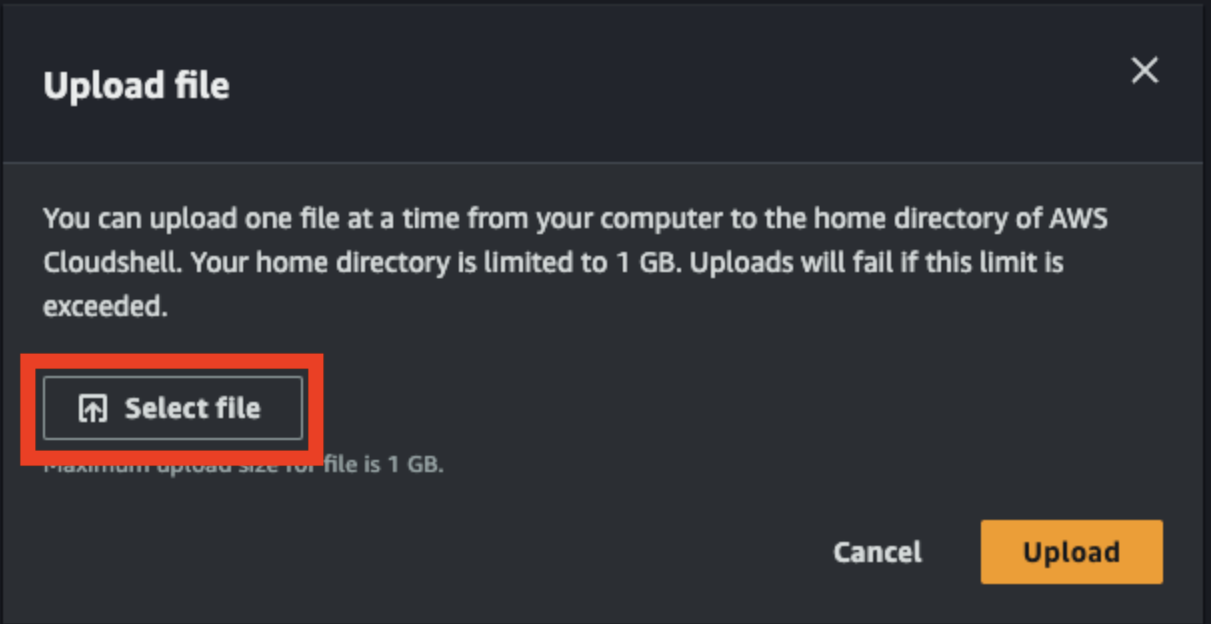Click the orange Upload button

(1071, 552)
